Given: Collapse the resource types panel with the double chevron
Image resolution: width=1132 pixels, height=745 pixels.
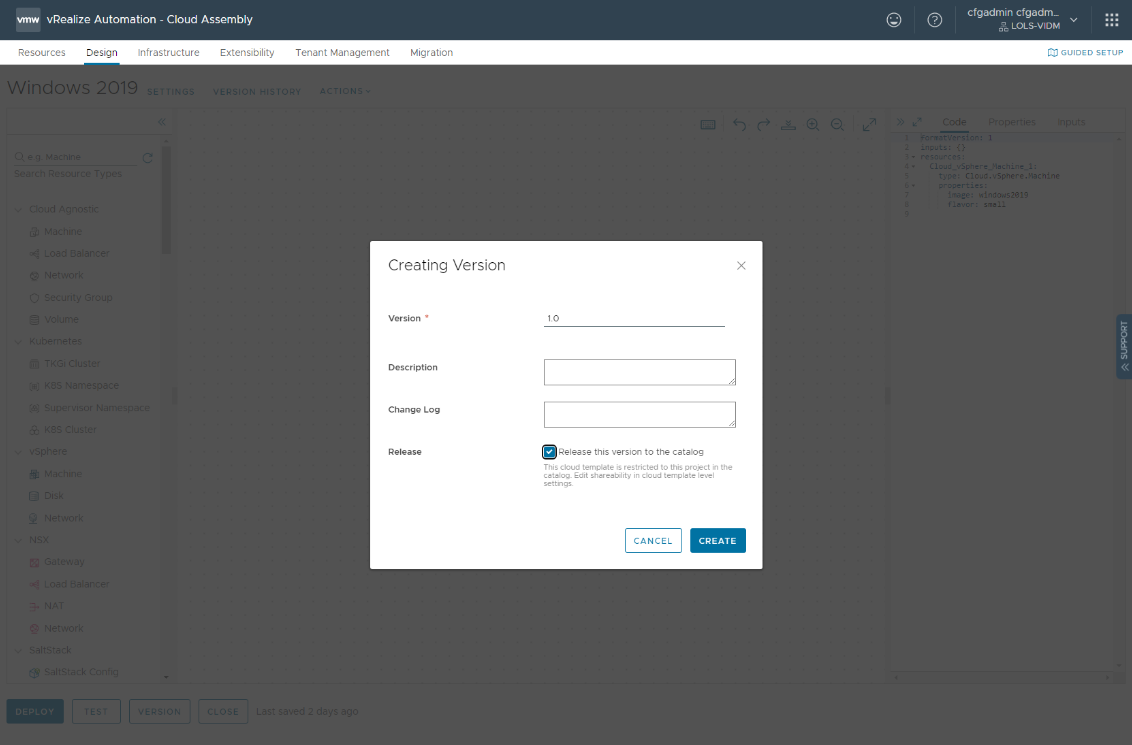Looking at the screenshot, I should [x=162, y=122].
